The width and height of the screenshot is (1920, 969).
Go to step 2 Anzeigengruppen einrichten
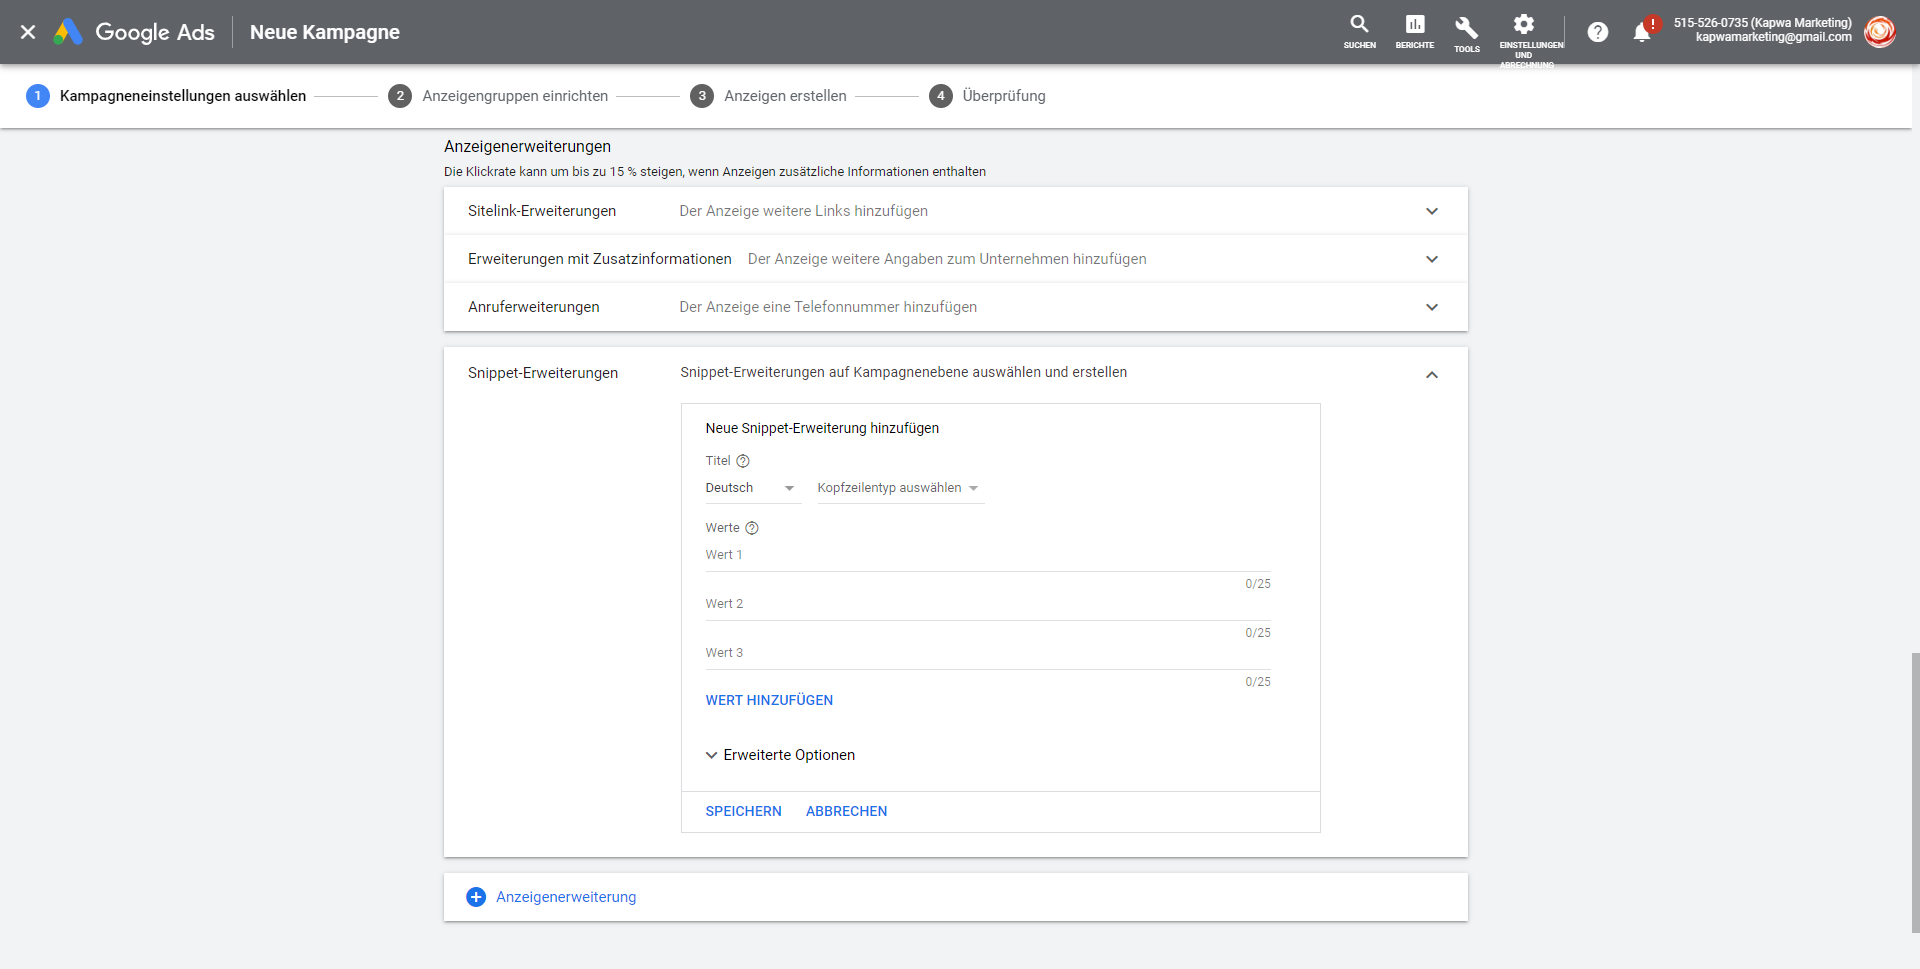click(x=498, y=96)
